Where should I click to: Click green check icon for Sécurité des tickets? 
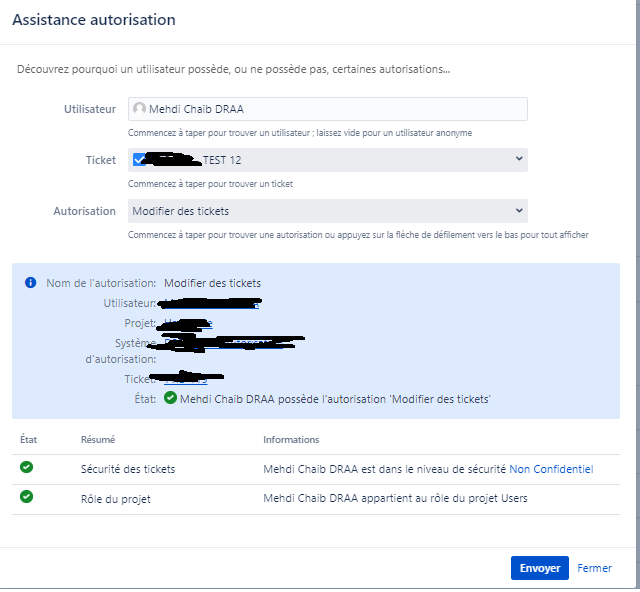point(27,467)
